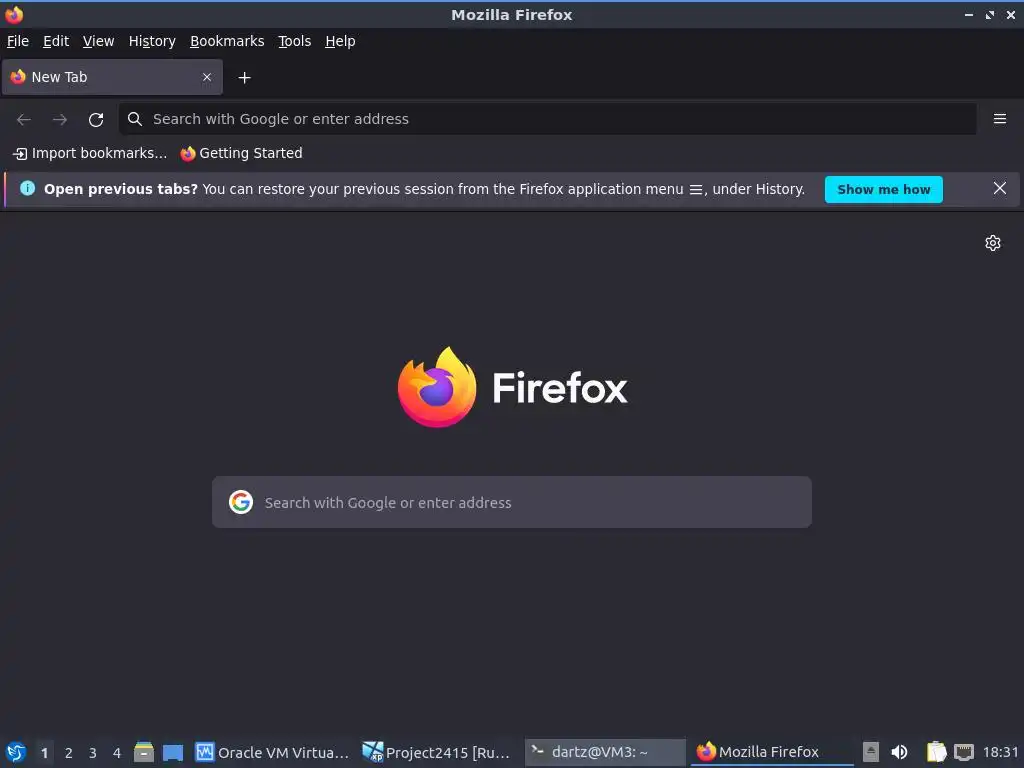Open the Firefox application hamburger menu
Image resolution: width=1024 pixels, height=768 pixels.
tap(999, 119)
